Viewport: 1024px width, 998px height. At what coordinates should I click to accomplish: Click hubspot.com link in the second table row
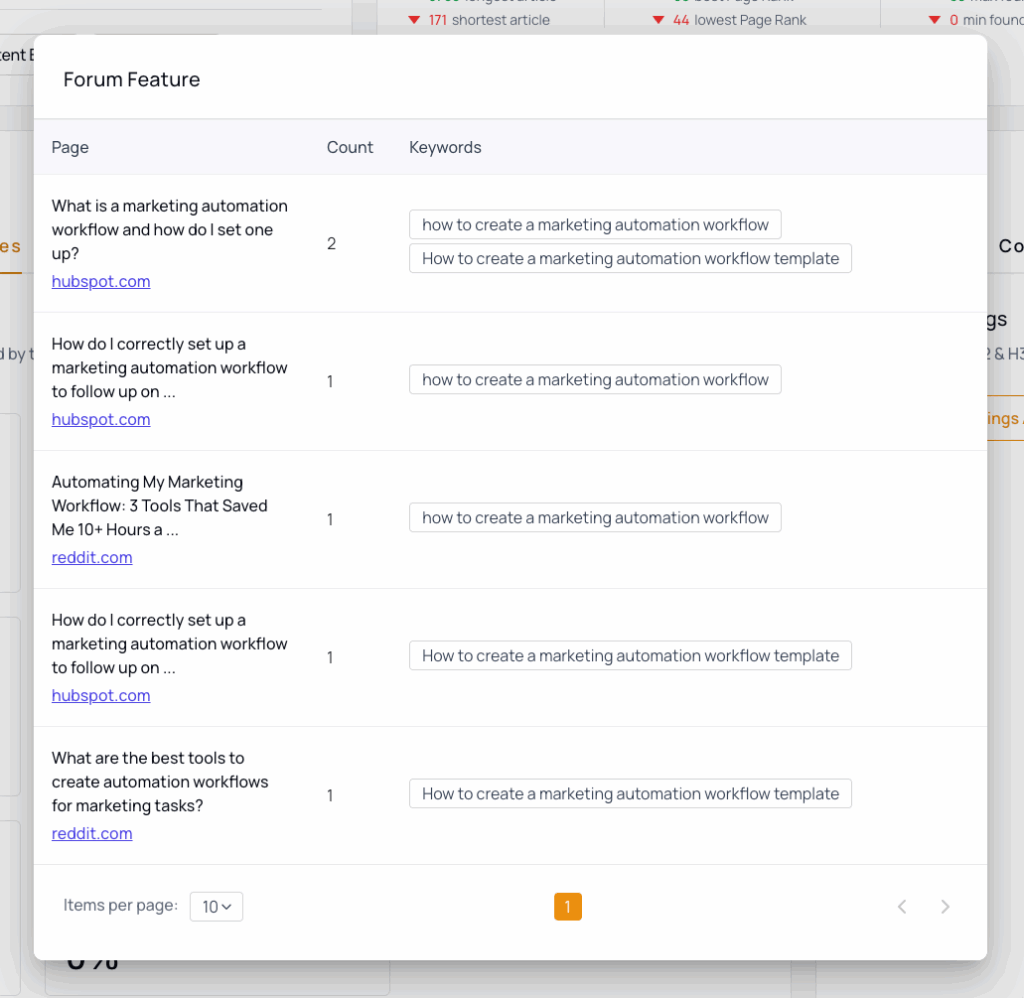[101, 420]
